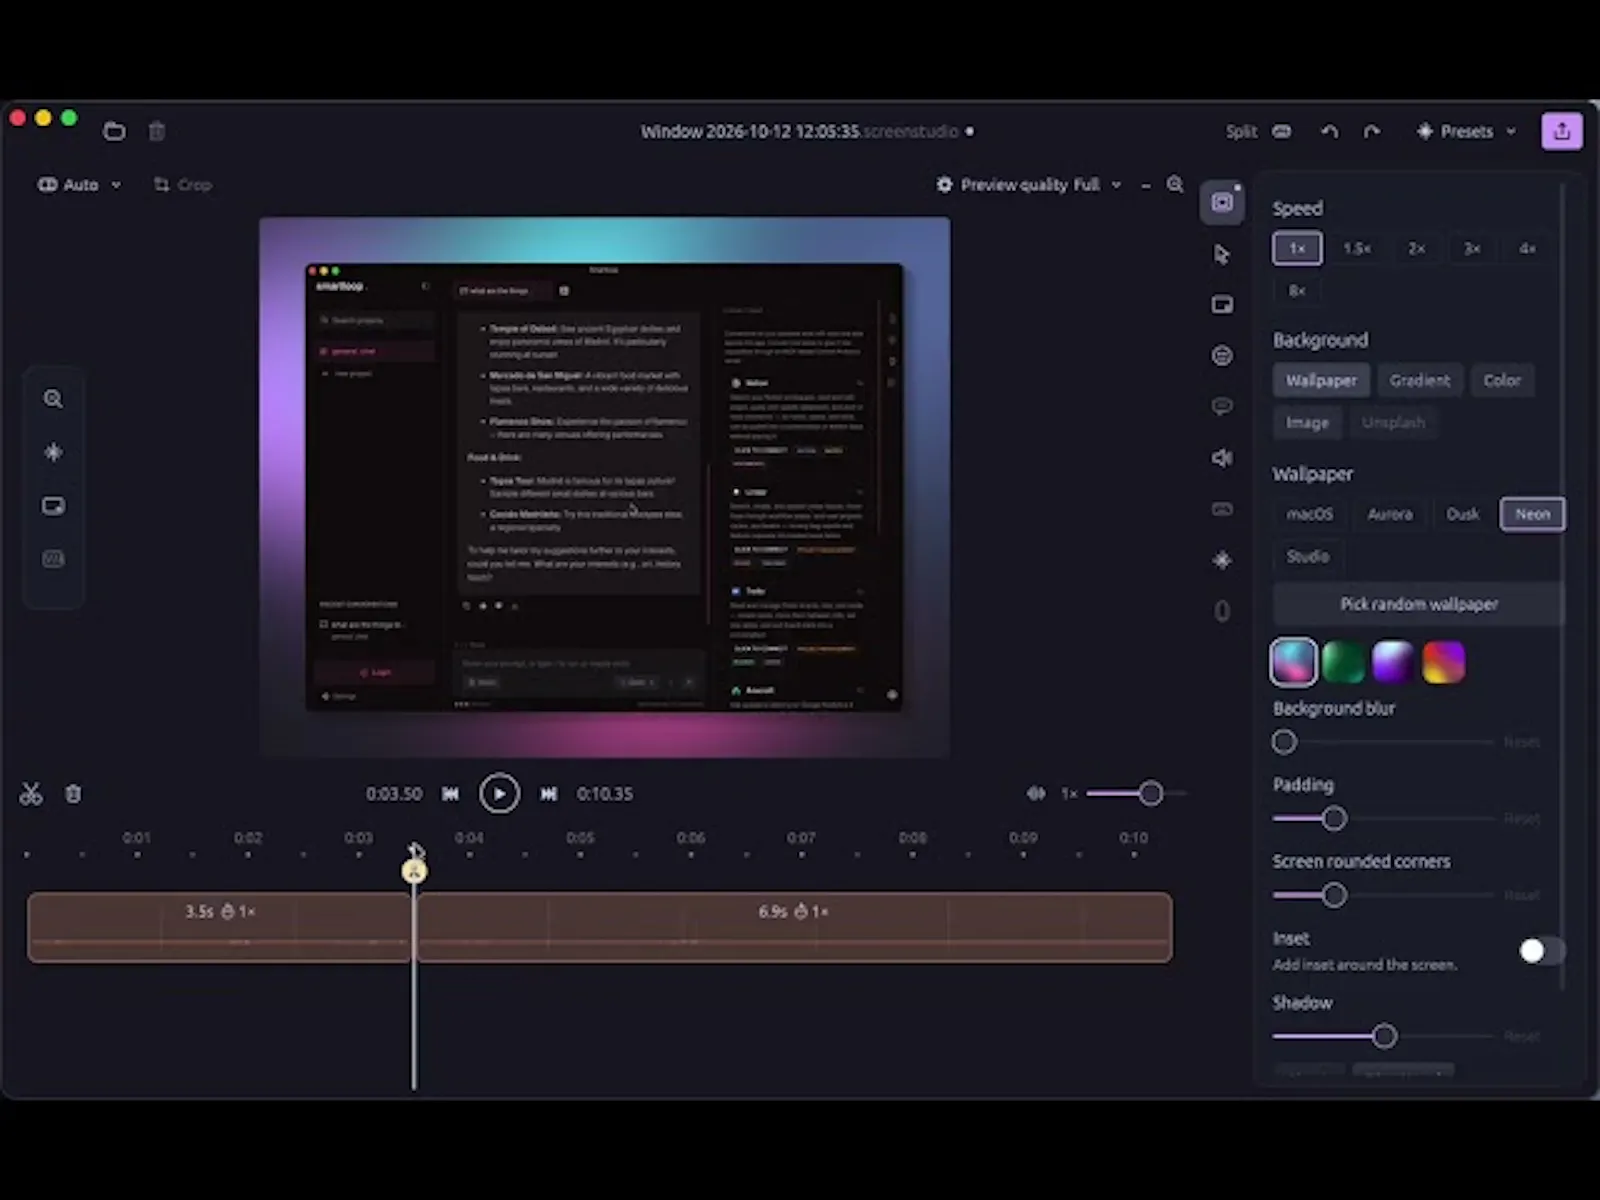Choose the Aurora wallpaper category
Screen dimensions: 1600x1200
(1390, 514)
